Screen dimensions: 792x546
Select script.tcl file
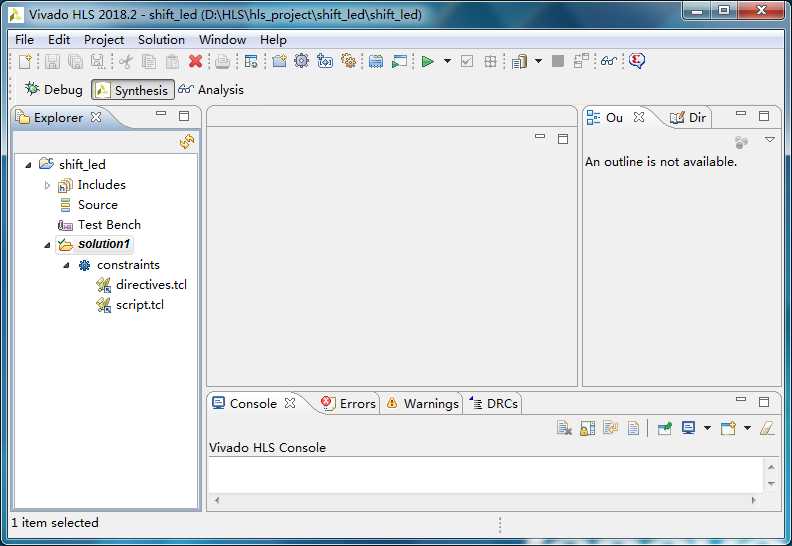click(x=130, y=305)
